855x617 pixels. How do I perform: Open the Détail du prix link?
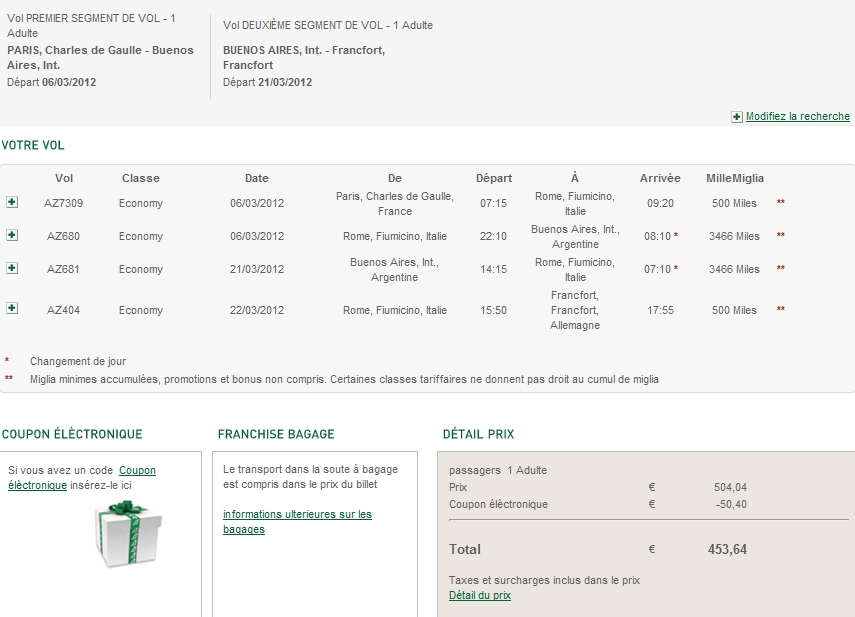[x=480, y=595]
